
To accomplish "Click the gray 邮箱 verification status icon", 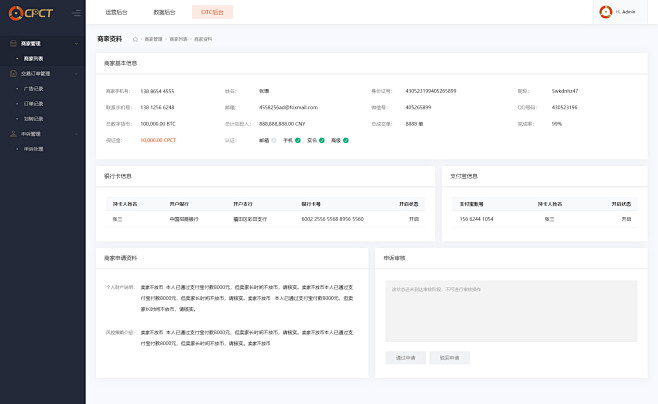I will [274, 141].
